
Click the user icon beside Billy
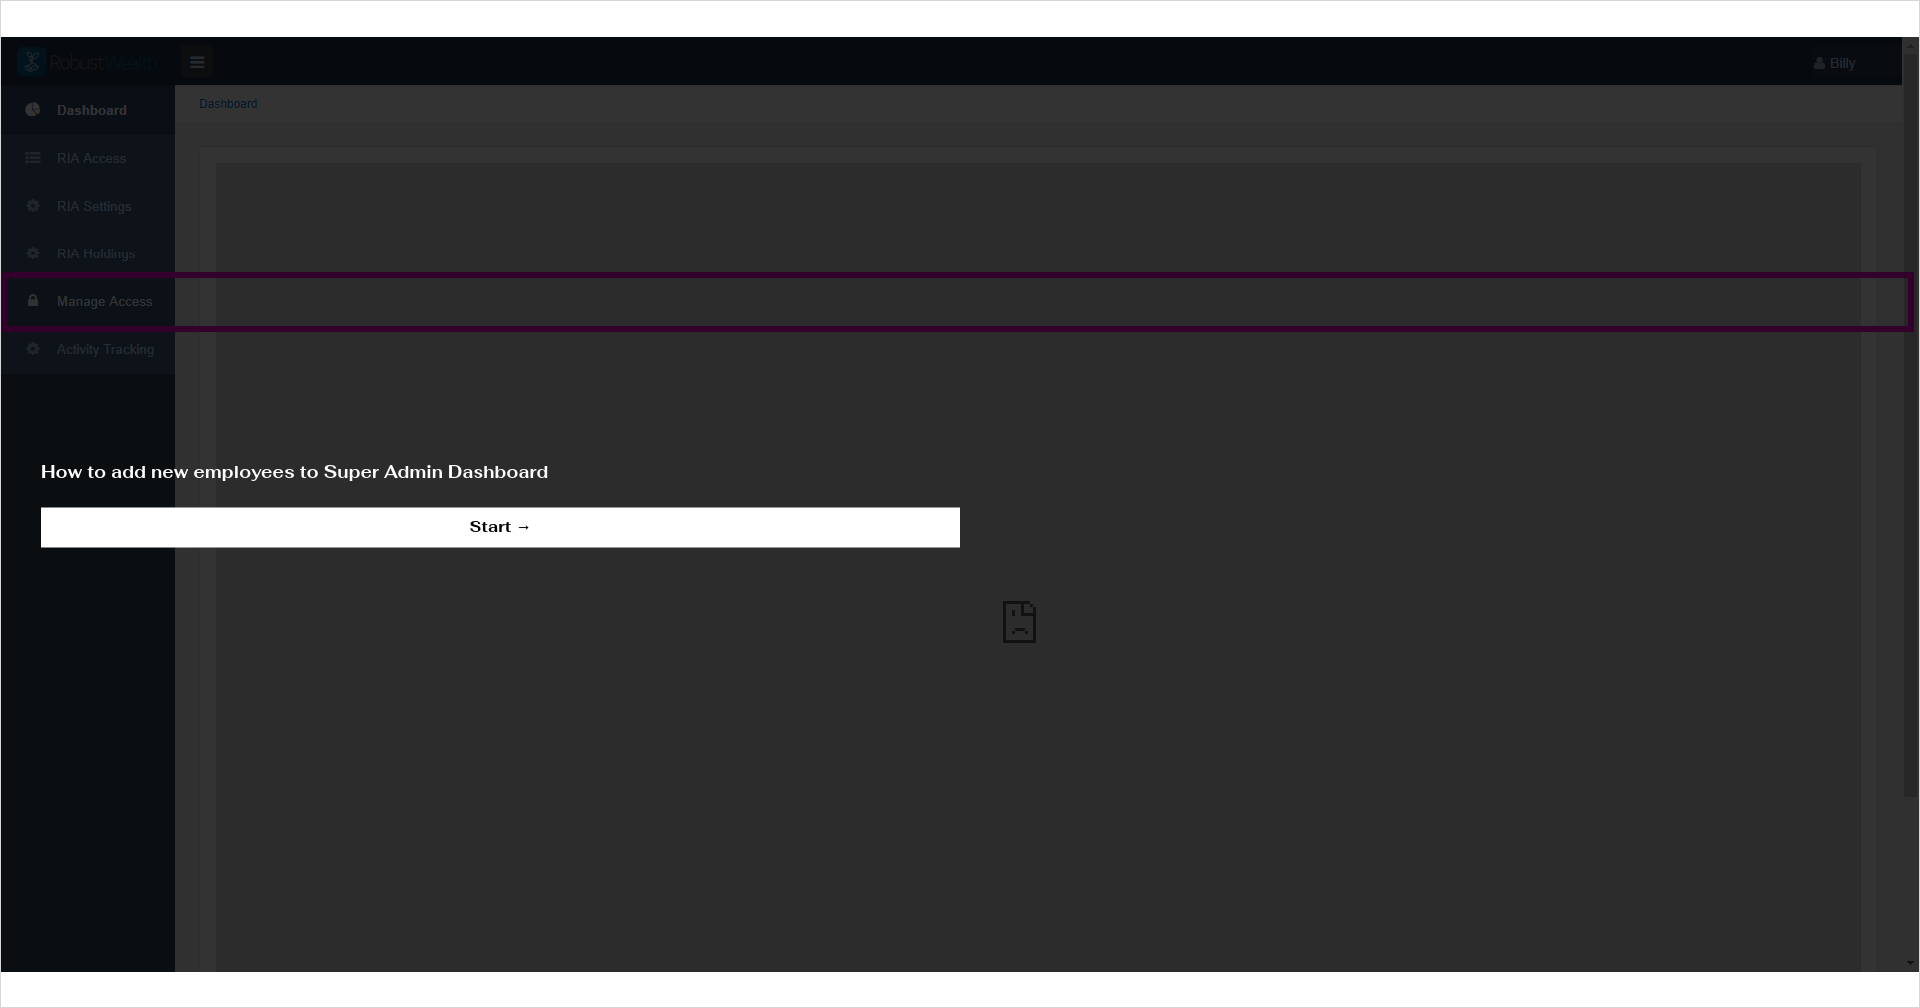coord(1819,63)
